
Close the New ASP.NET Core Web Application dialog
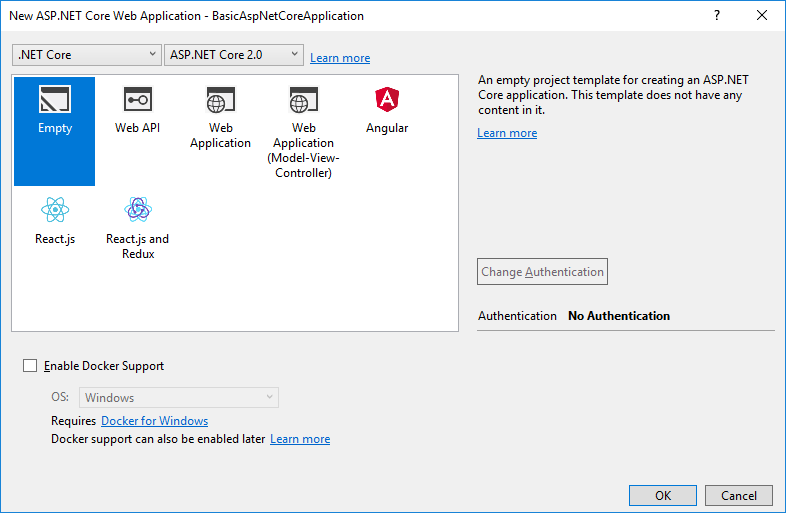762,15
